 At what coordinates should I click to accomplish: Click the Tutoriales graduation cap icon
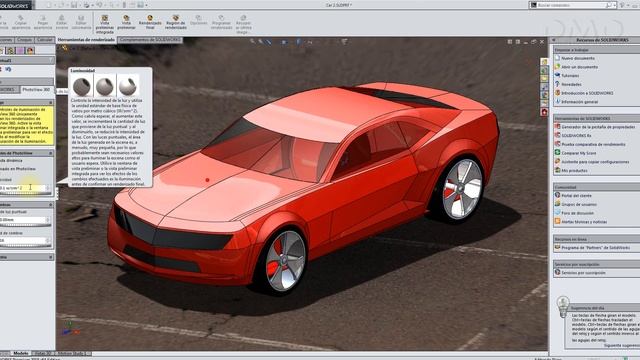click(x=557, y=75)
